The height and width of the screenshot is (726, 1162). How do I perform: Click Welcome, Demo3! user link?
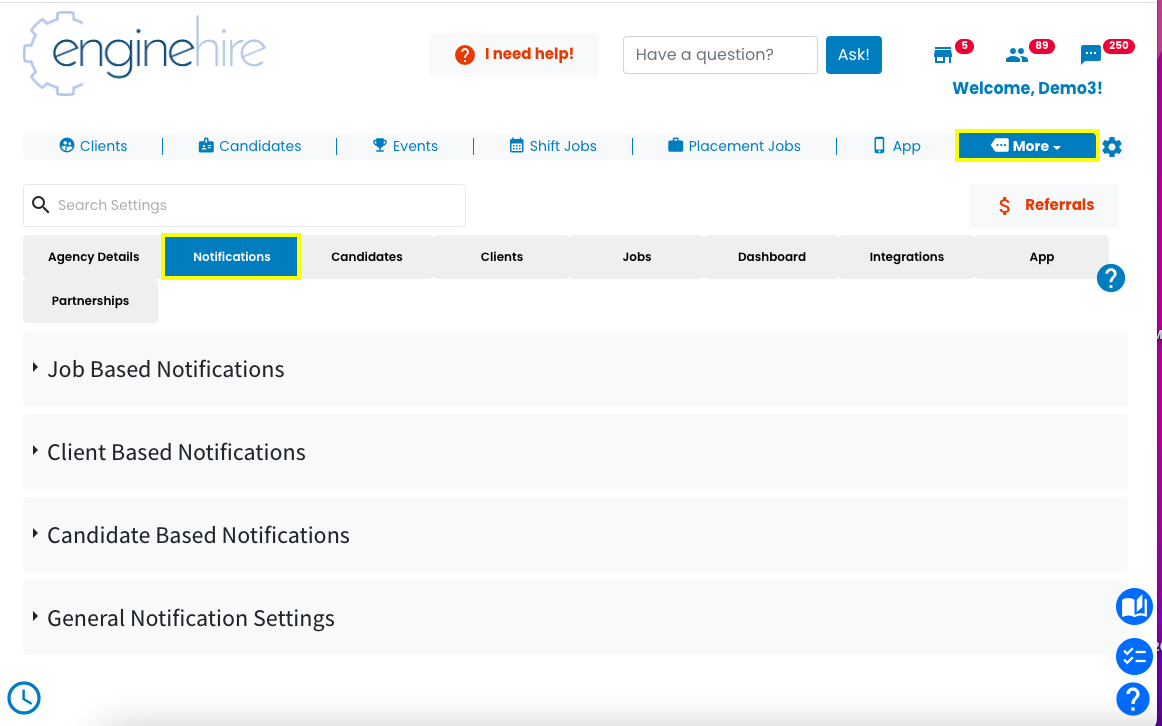click(1026, 88)
